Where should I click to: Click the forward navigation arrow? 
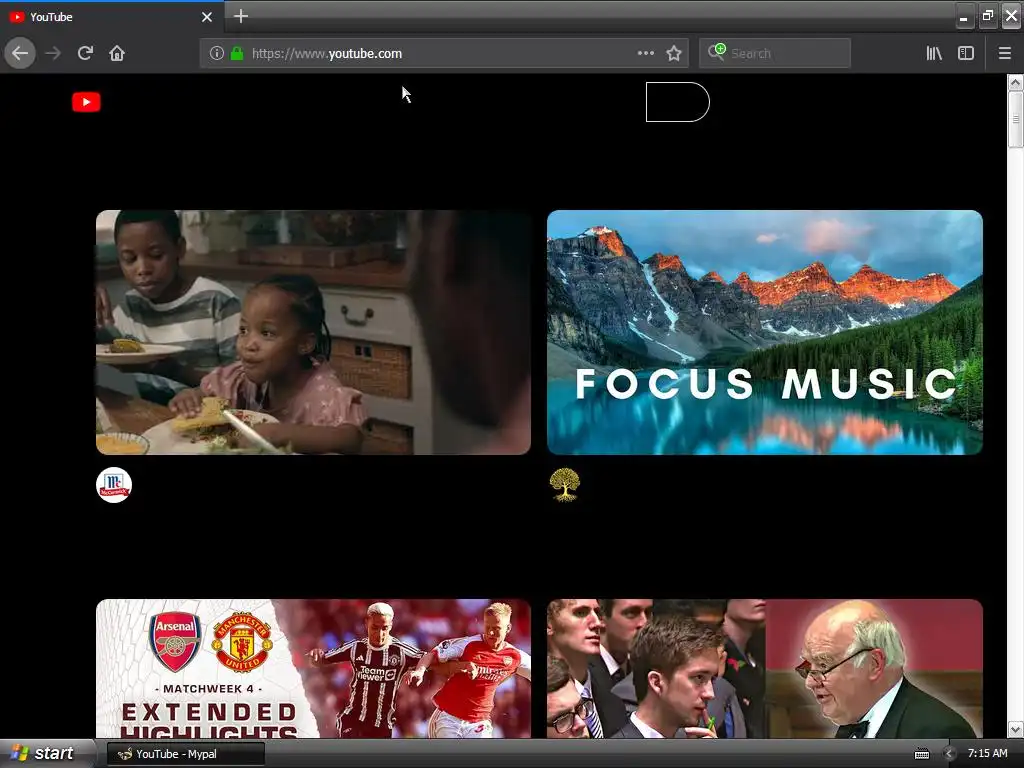tap(53, 53)
